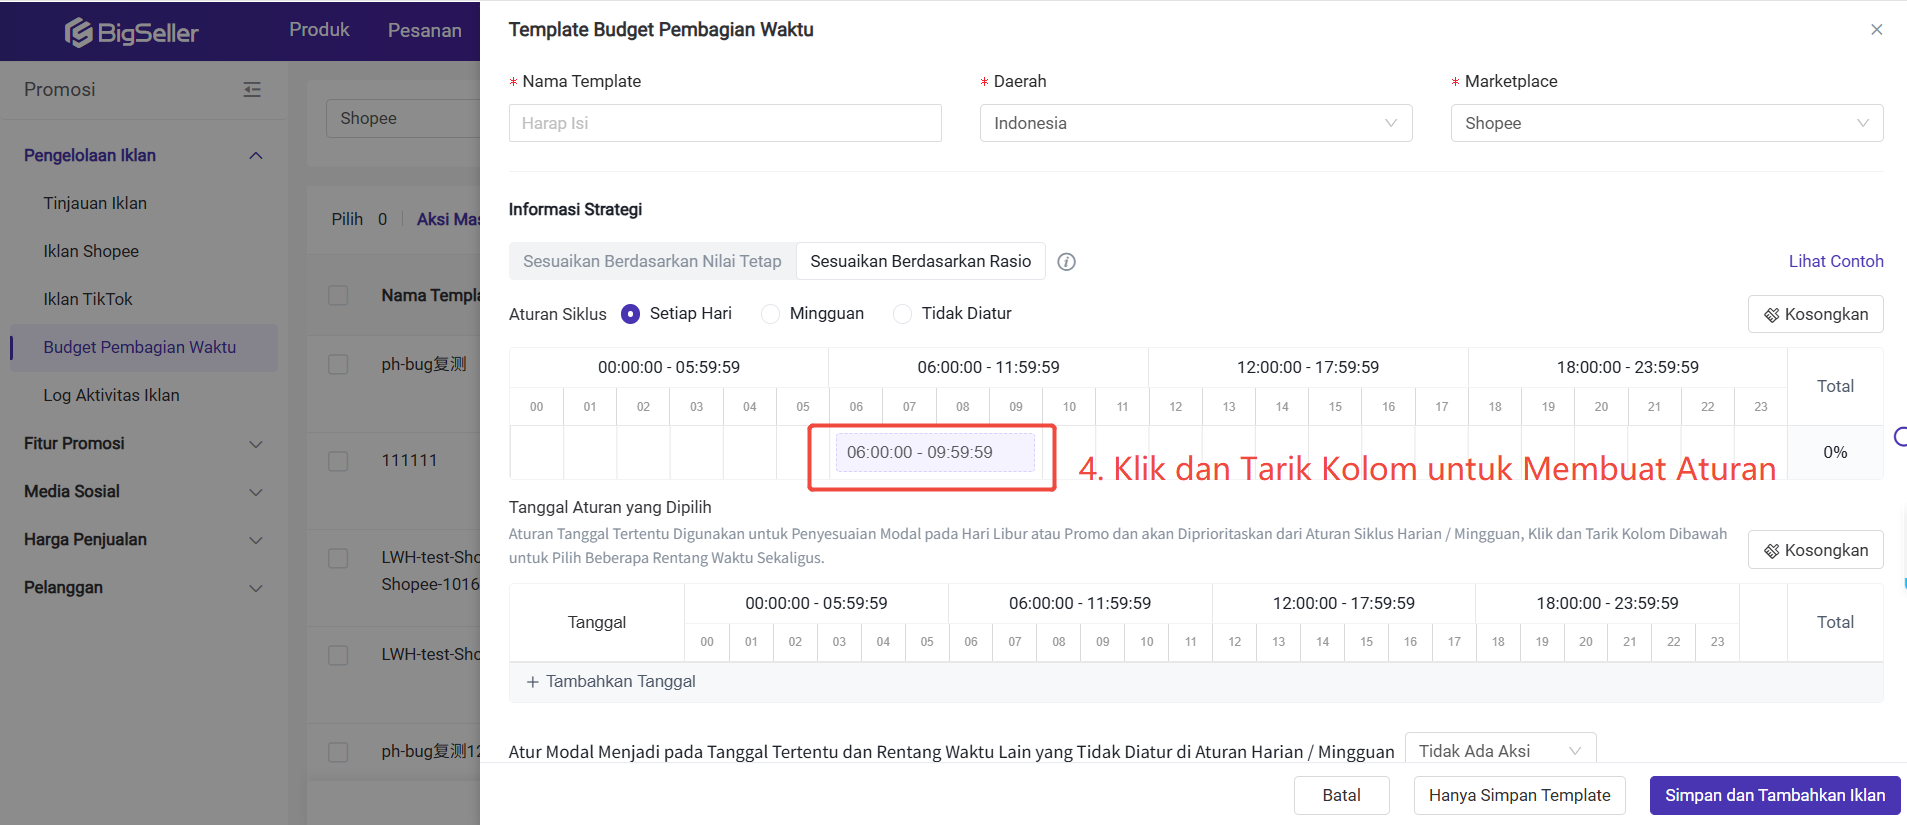
Task: Close the Template Budget dialog
Action: point(1876,30)
